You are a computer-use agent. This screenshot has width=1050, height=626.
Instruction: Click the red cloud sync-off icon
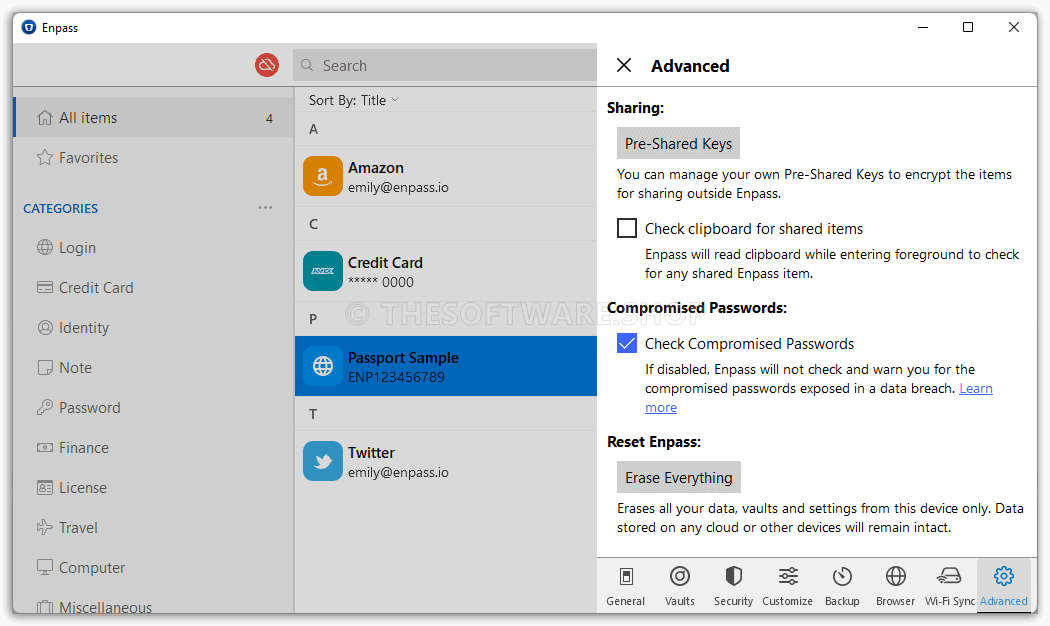coord(267,65)
